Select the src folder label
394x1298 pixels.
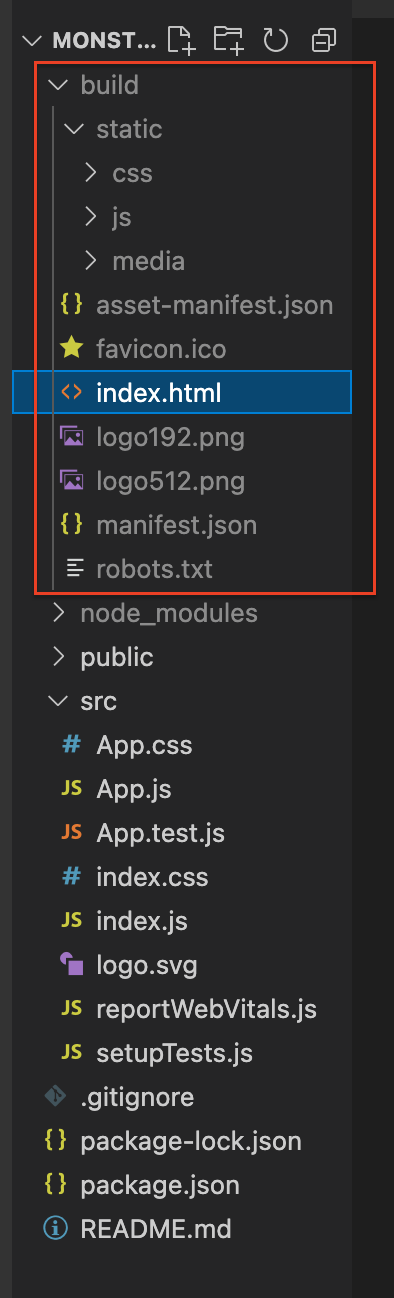[x=98, y=701]
